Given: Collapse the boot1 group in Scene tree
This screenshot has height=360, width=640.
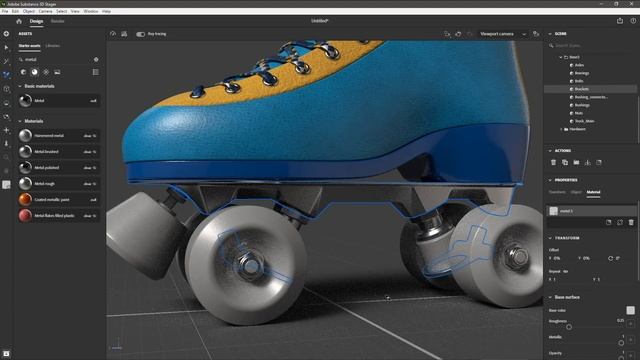Looking at the screenshot, I should pos(561,57).
